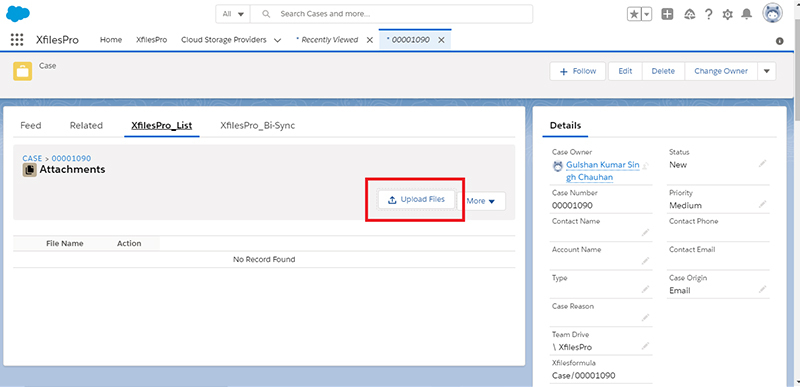The height and width of the screenshot is (387, 800).
Task: Edit the Case Origin pencil icon
Action: pyautogui.click(x=762, y=289)
